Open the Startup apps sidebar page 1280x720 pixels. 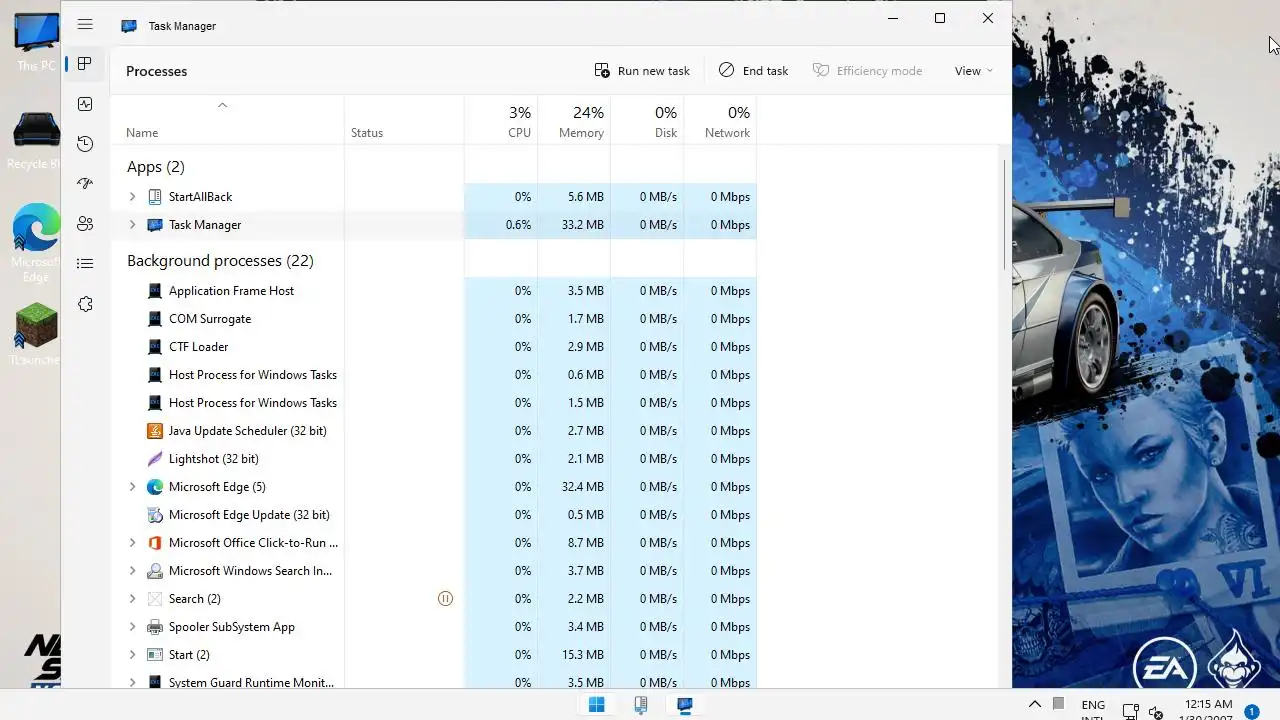click(x=85, y=184)
